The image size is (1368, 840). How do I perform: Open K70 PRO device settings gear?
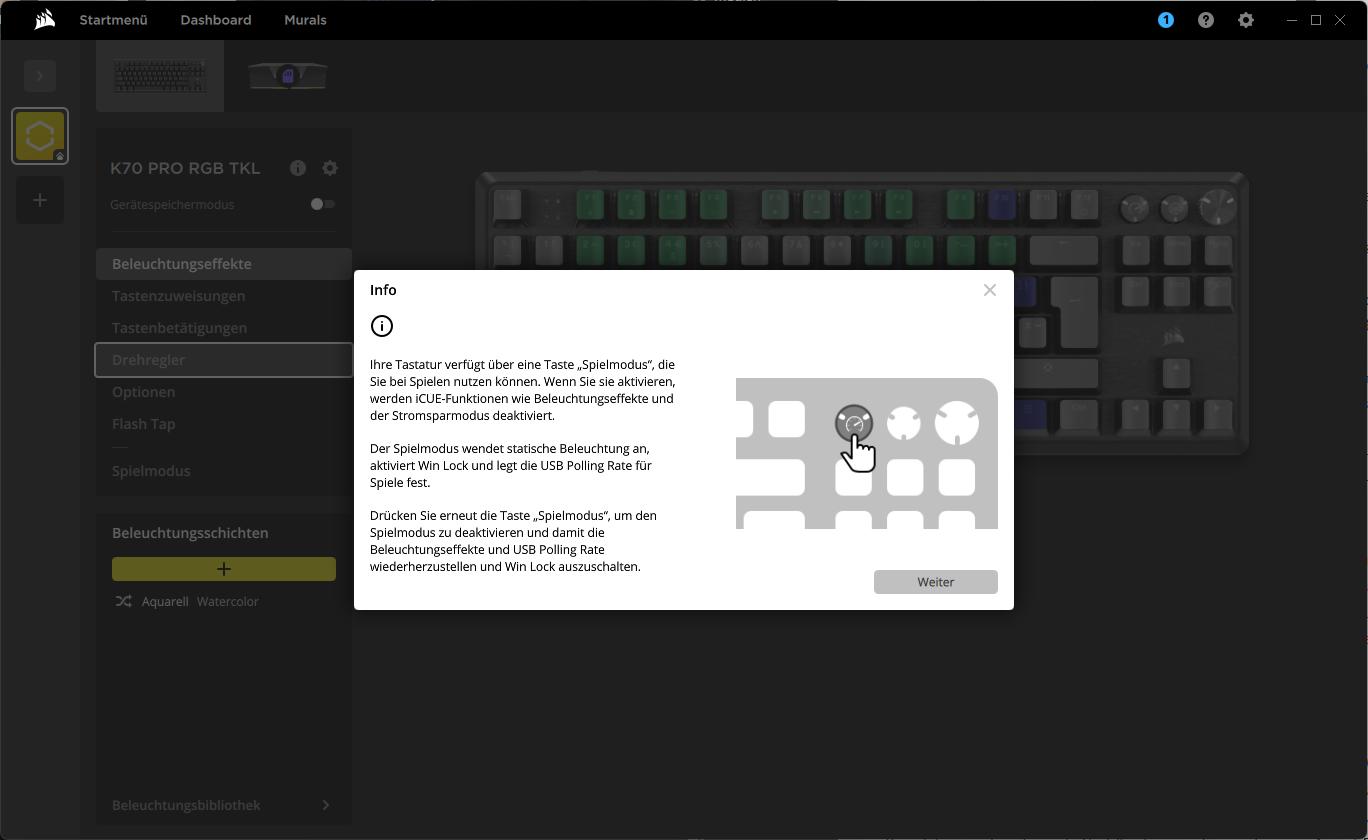330,168
